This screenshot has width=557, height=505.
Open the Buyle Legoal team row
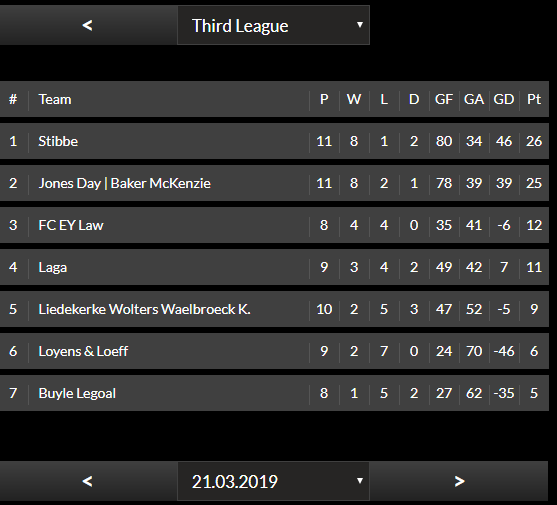[x=274, y=393]
